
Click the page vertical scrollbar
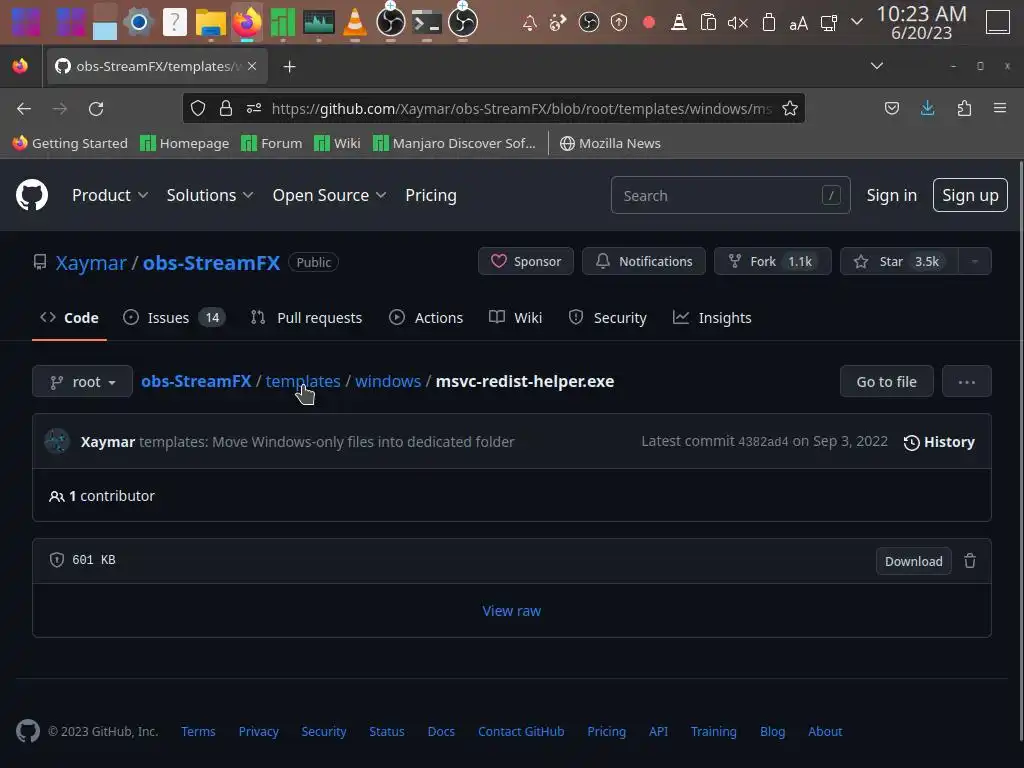[x=1020, y=451]
